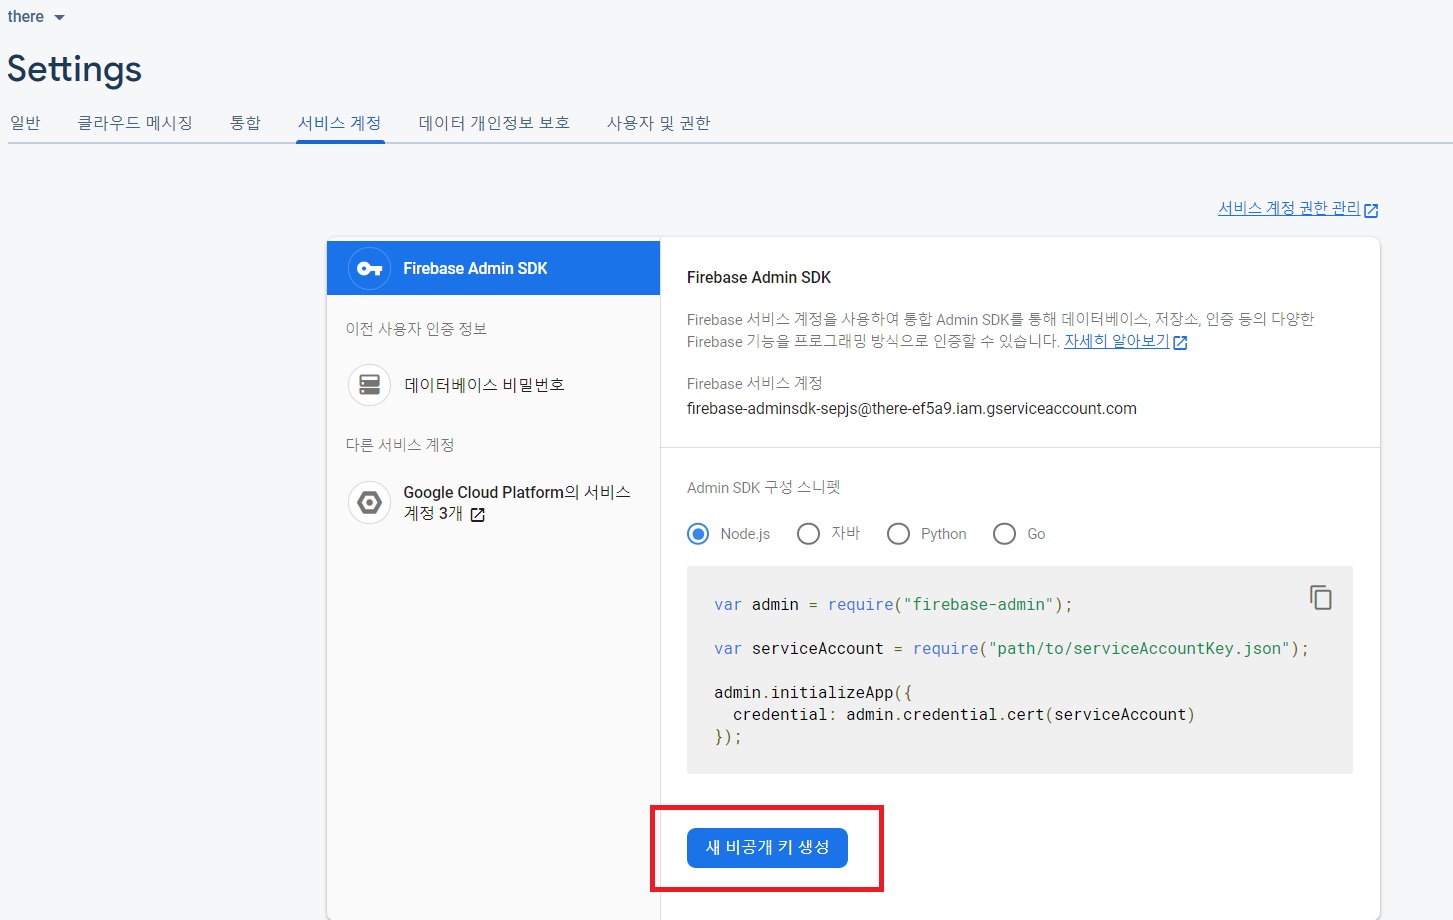Click the 'admin.initializeApp({' code line
This screenshot has width=1453, height=920.
[x=813, y=692]
